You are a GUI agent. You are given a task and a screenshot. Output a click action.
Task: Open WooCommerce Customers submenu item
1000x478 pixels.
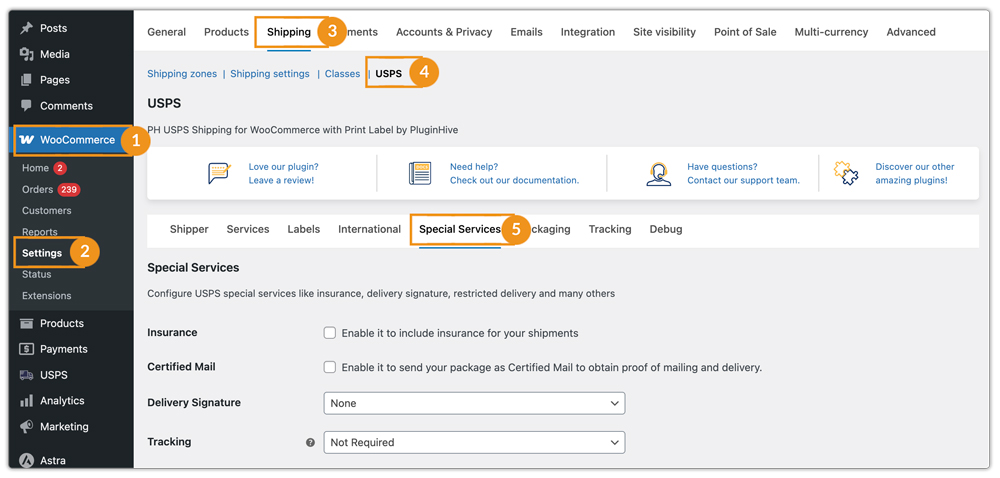47,211
